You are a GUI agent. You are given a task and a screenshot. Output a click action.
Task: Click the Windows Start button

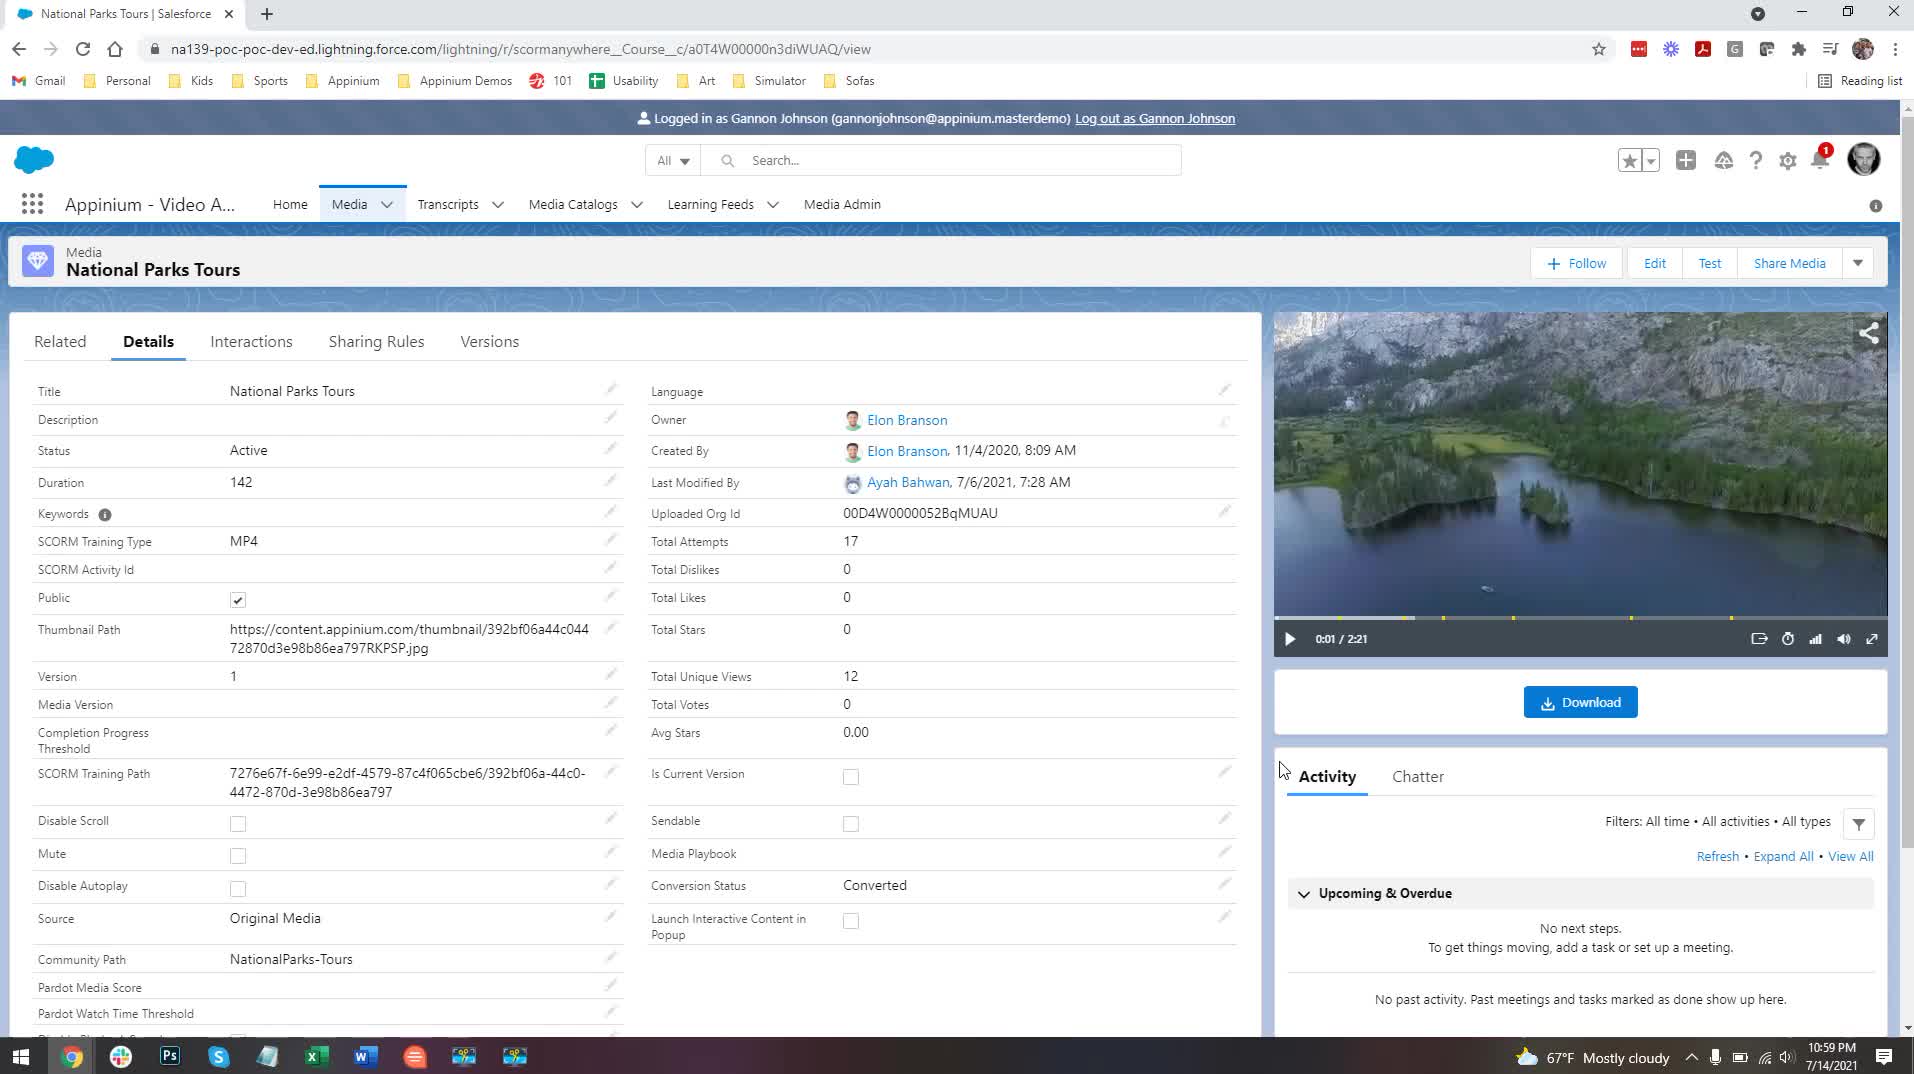21,1056
